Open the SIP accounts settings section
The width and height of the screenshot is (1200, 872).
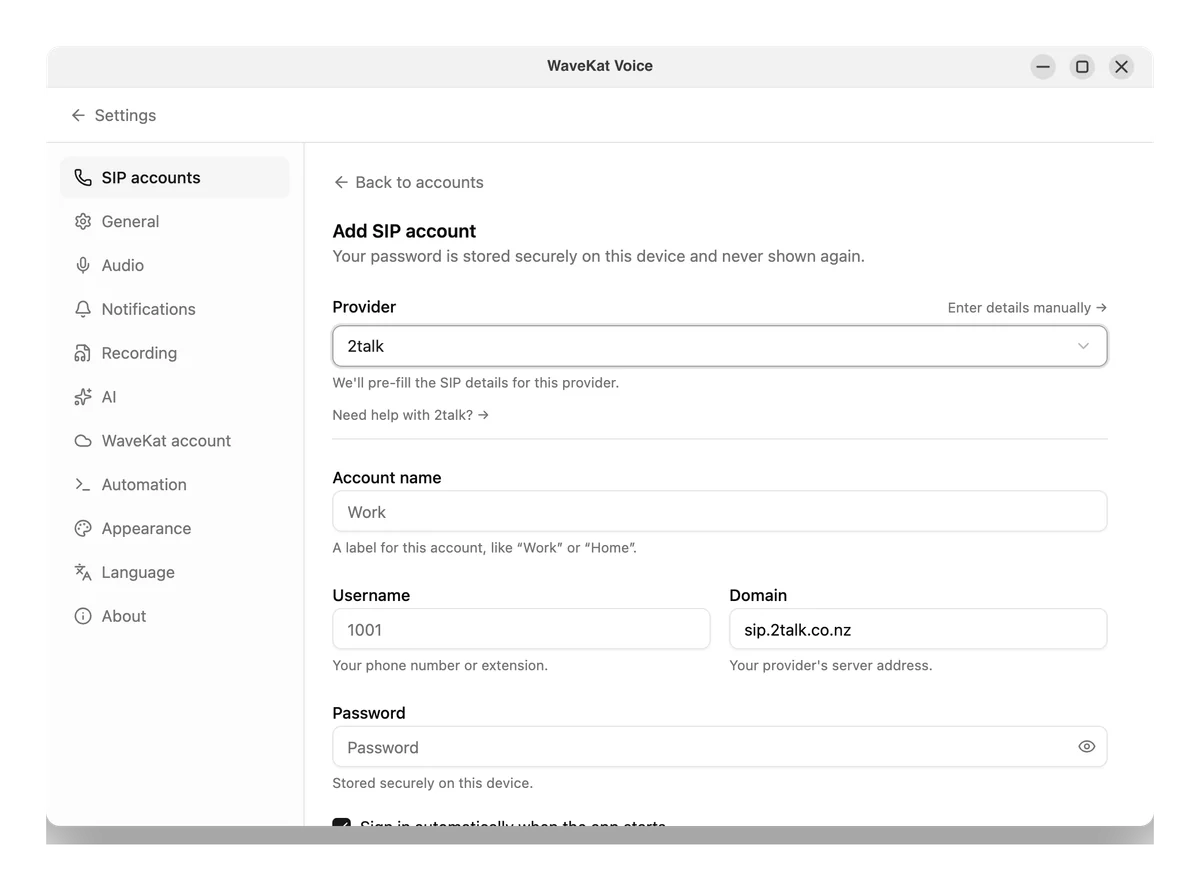(175, 178)
